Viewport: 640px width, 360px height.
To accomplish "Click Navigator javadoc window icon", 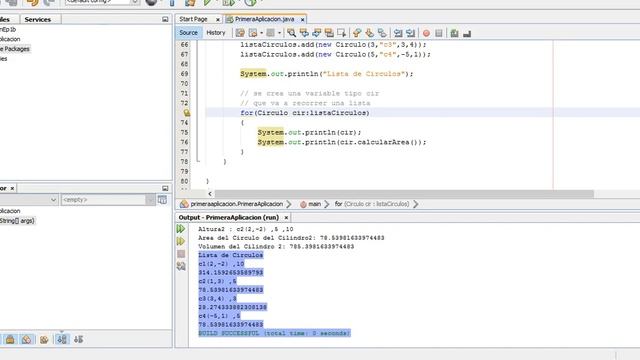I will point(162,200).
